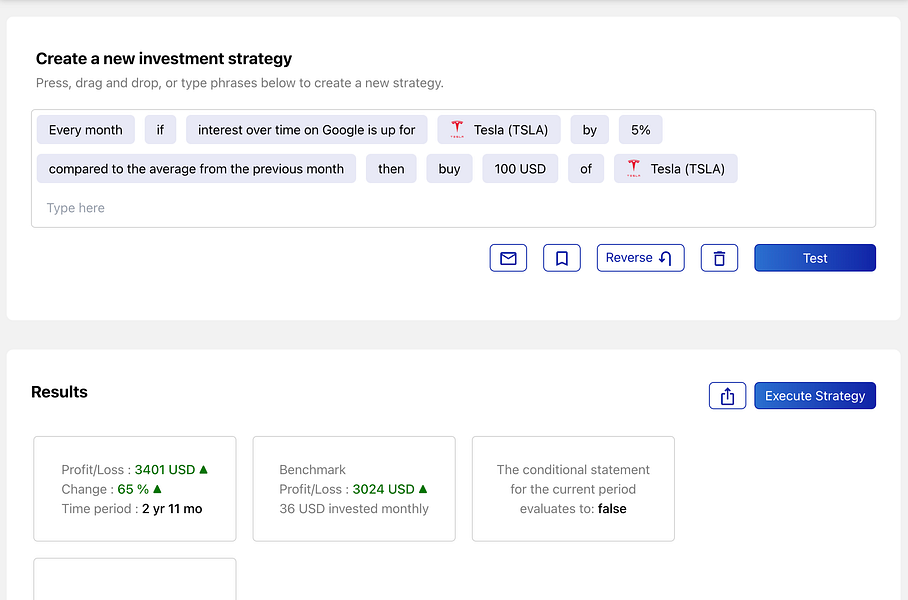Click the trash delete strategy icon
Image resolution: width=908 pixels, height=600 pixels.
719,258
